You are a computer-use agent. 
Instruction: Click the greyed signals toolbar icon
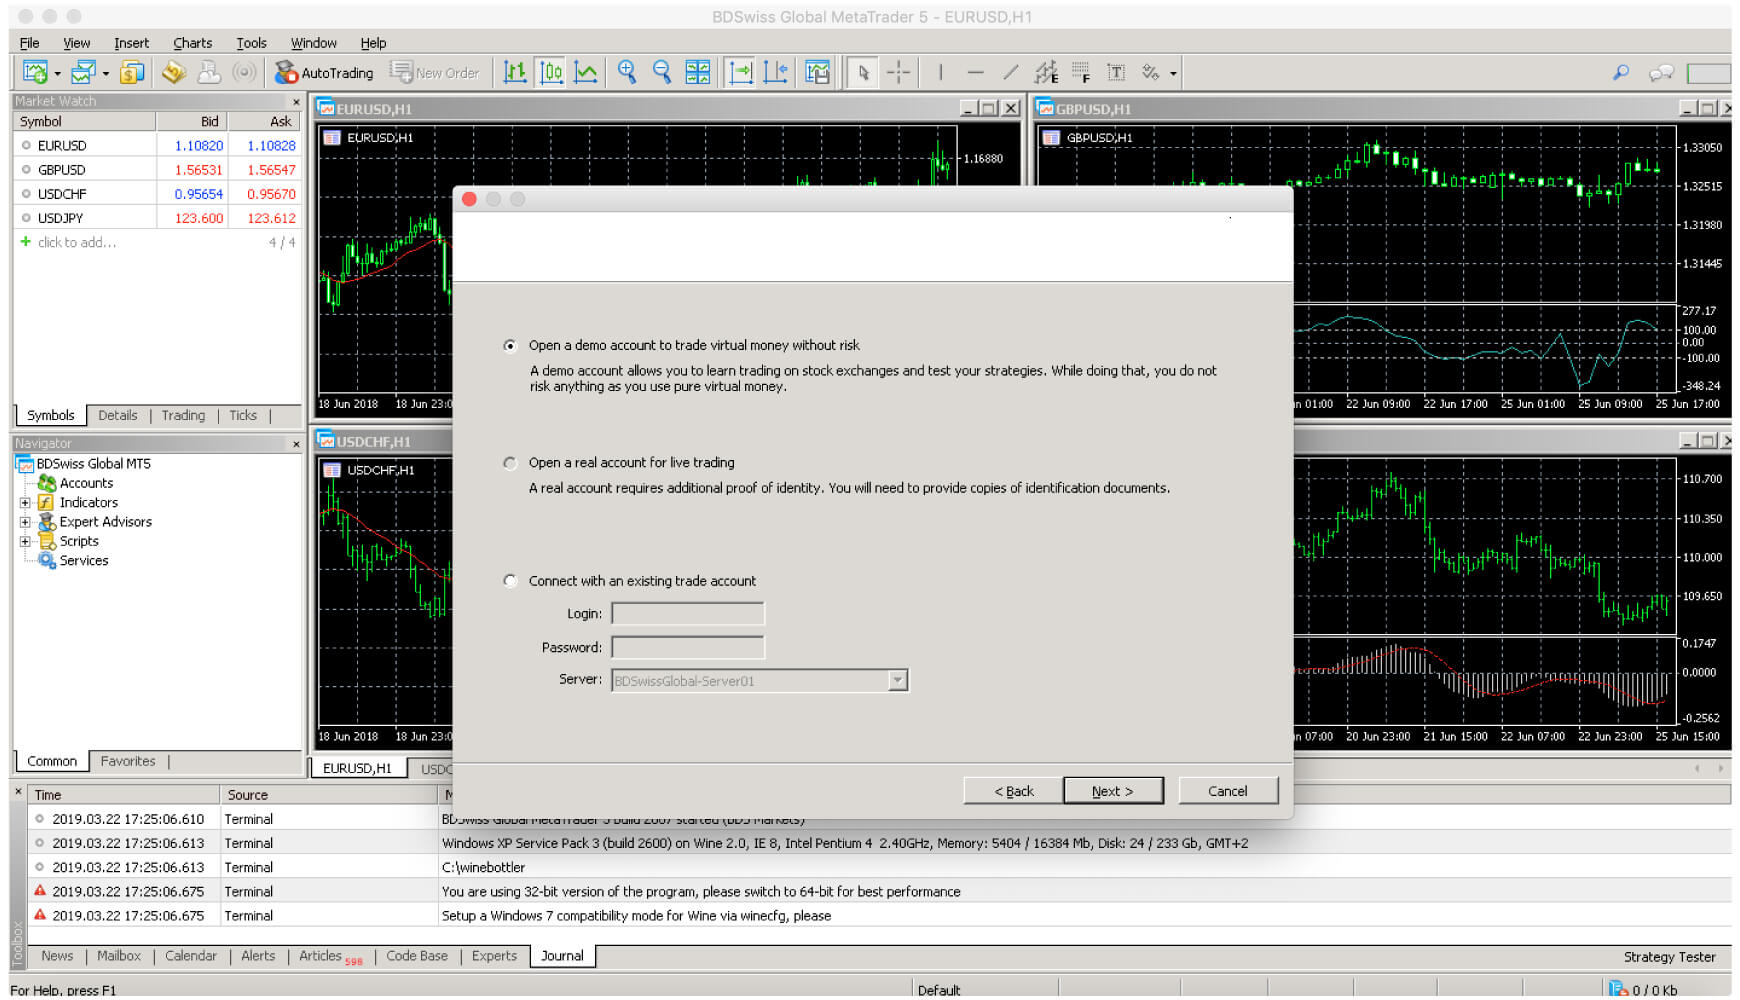(243, 72)
